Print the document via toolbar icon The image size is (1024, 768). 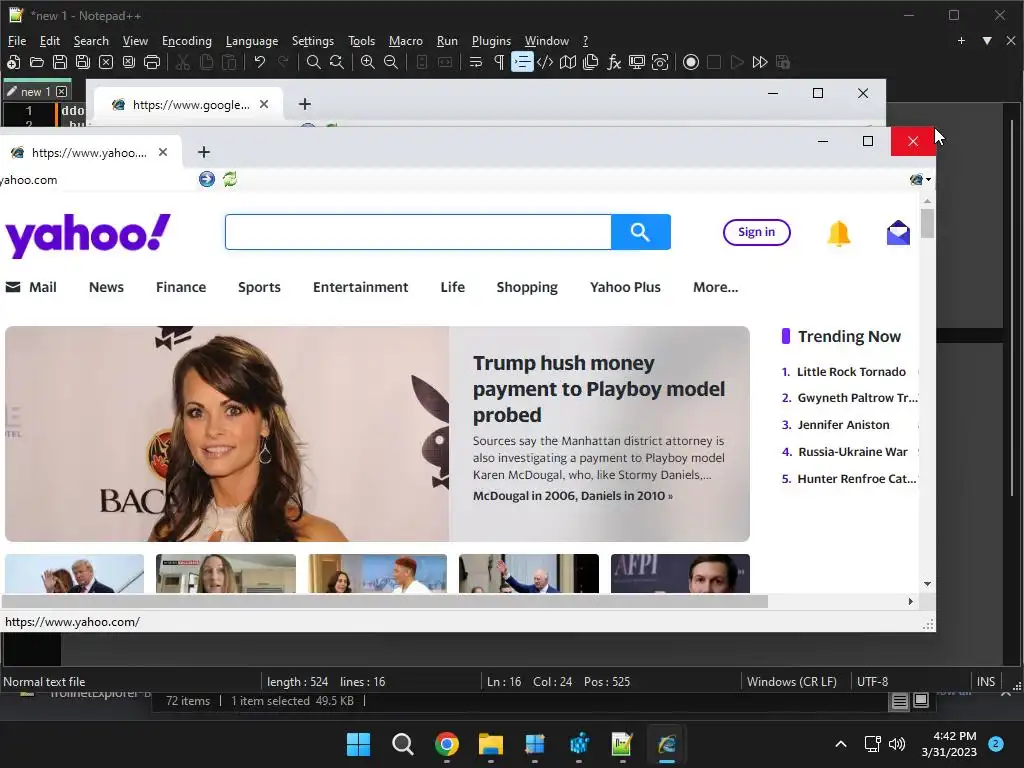coord(152,62)
